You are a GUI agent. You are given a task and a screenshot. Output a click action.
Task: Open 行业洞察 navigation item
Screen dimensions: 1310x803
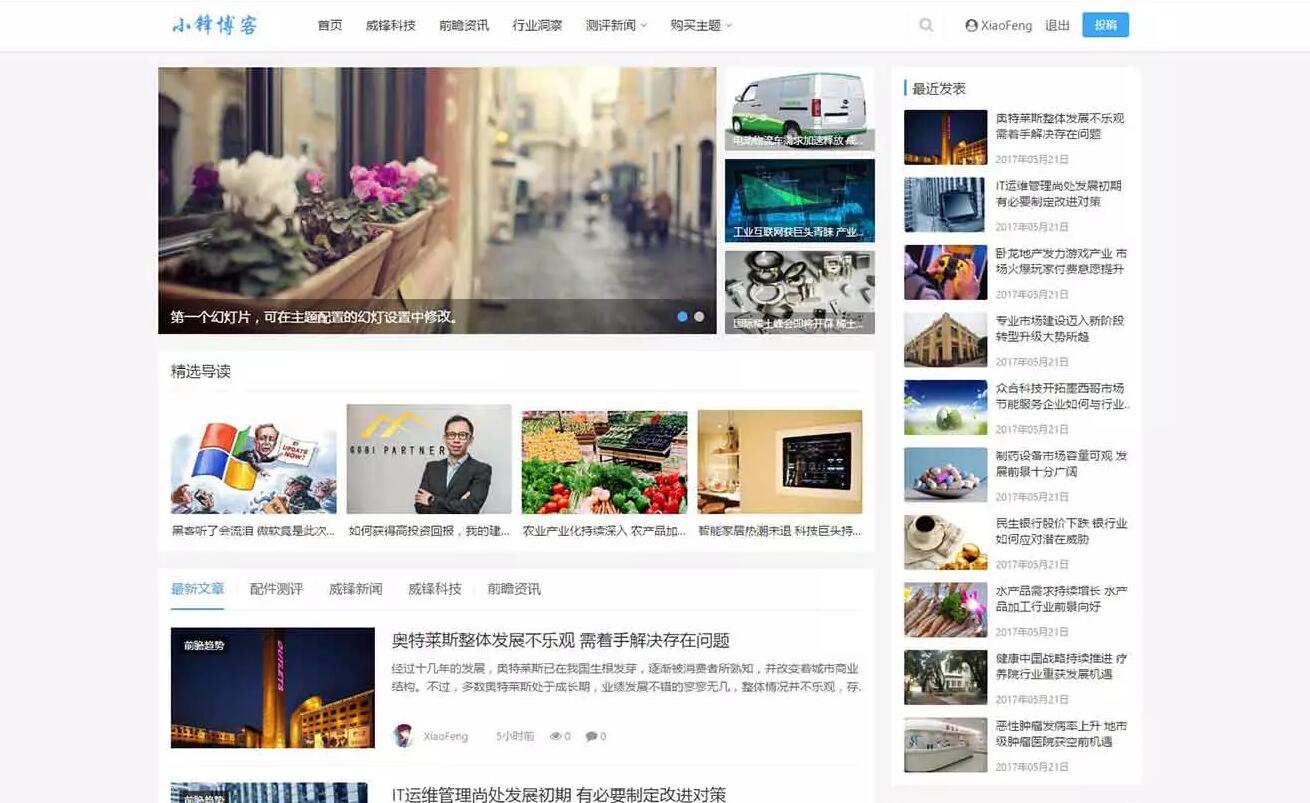[x=537, y=25]
